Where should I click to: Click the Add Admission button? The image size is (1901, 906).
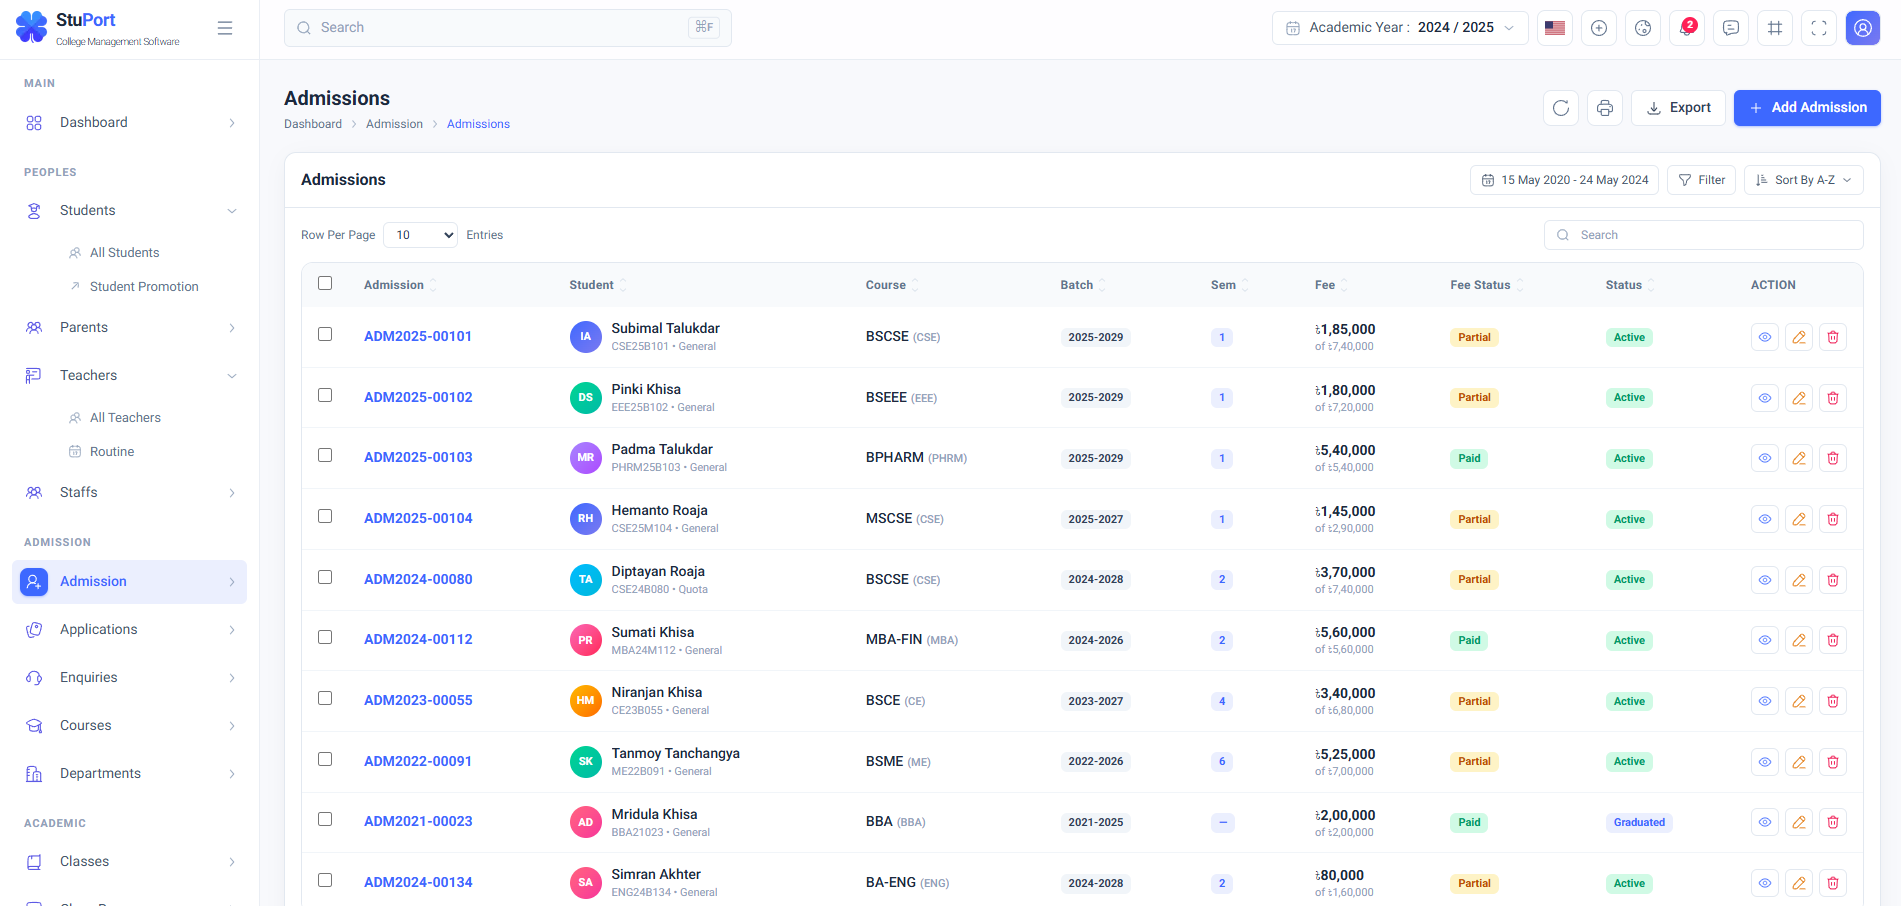click(x=1807, y=108)
